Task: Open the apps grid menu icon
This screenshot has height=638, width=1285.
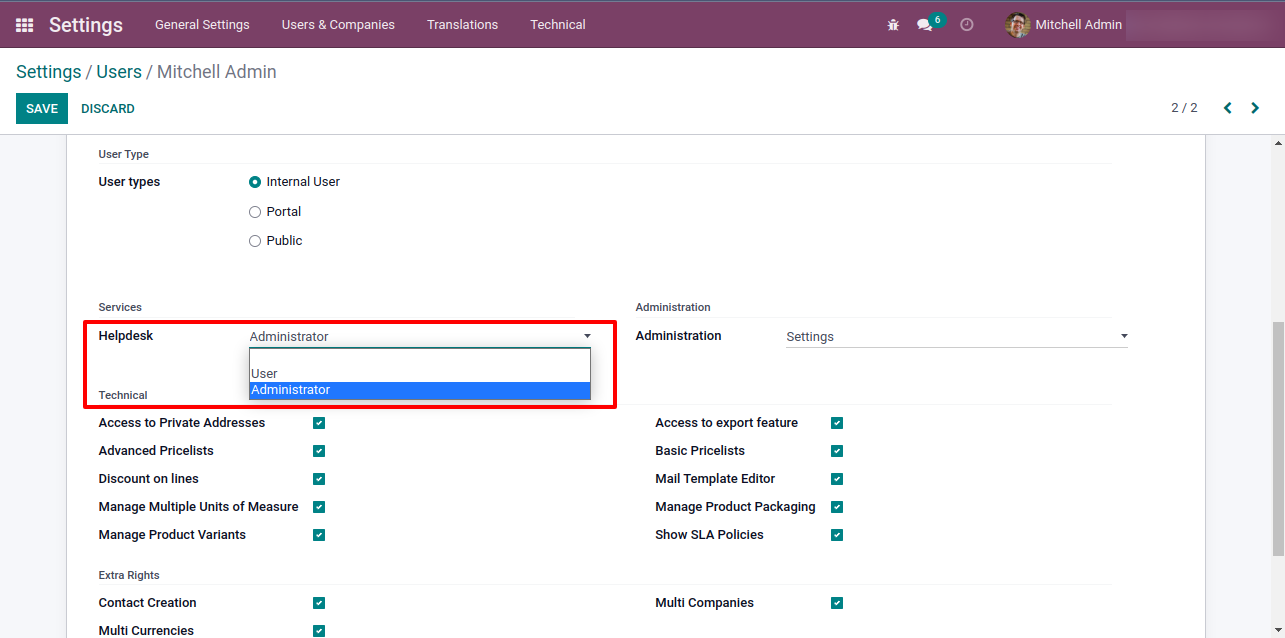Action: click(24, 25)
